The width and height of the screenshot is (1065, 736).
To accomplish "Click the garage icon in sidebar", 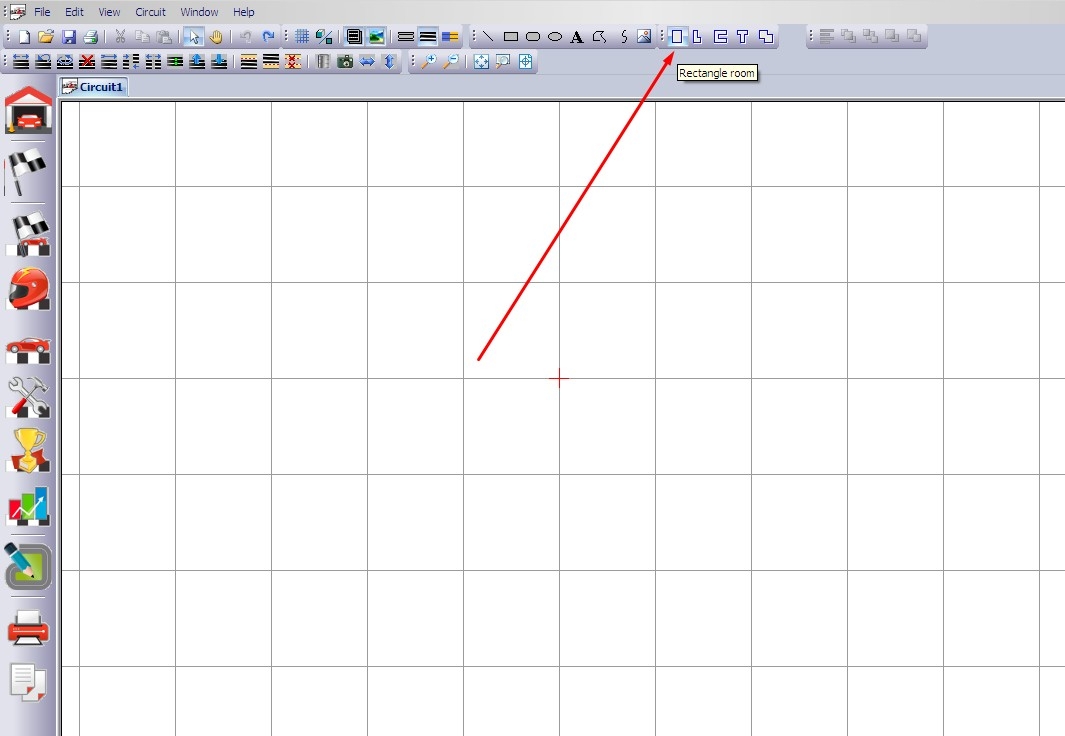I will click(x=28, y=110).
